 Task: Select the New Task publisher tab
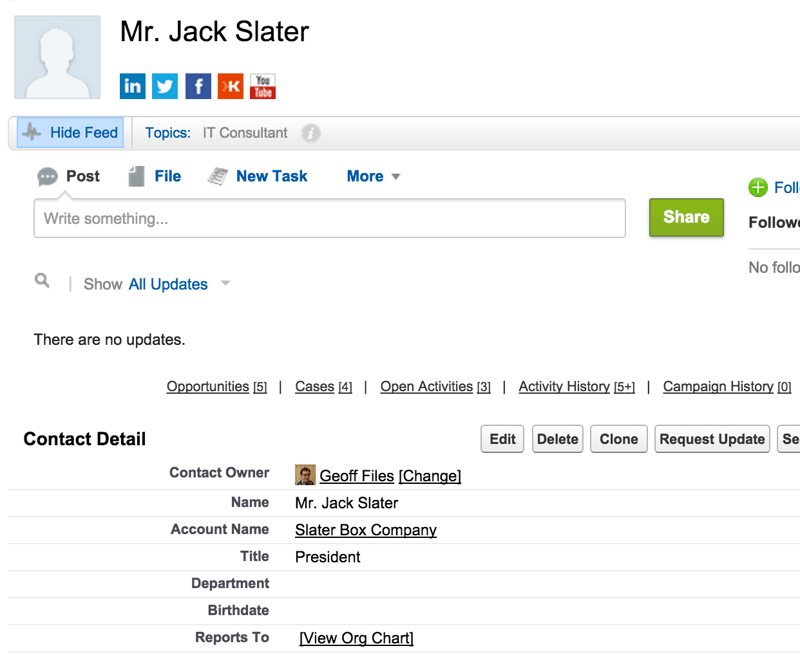271,176
